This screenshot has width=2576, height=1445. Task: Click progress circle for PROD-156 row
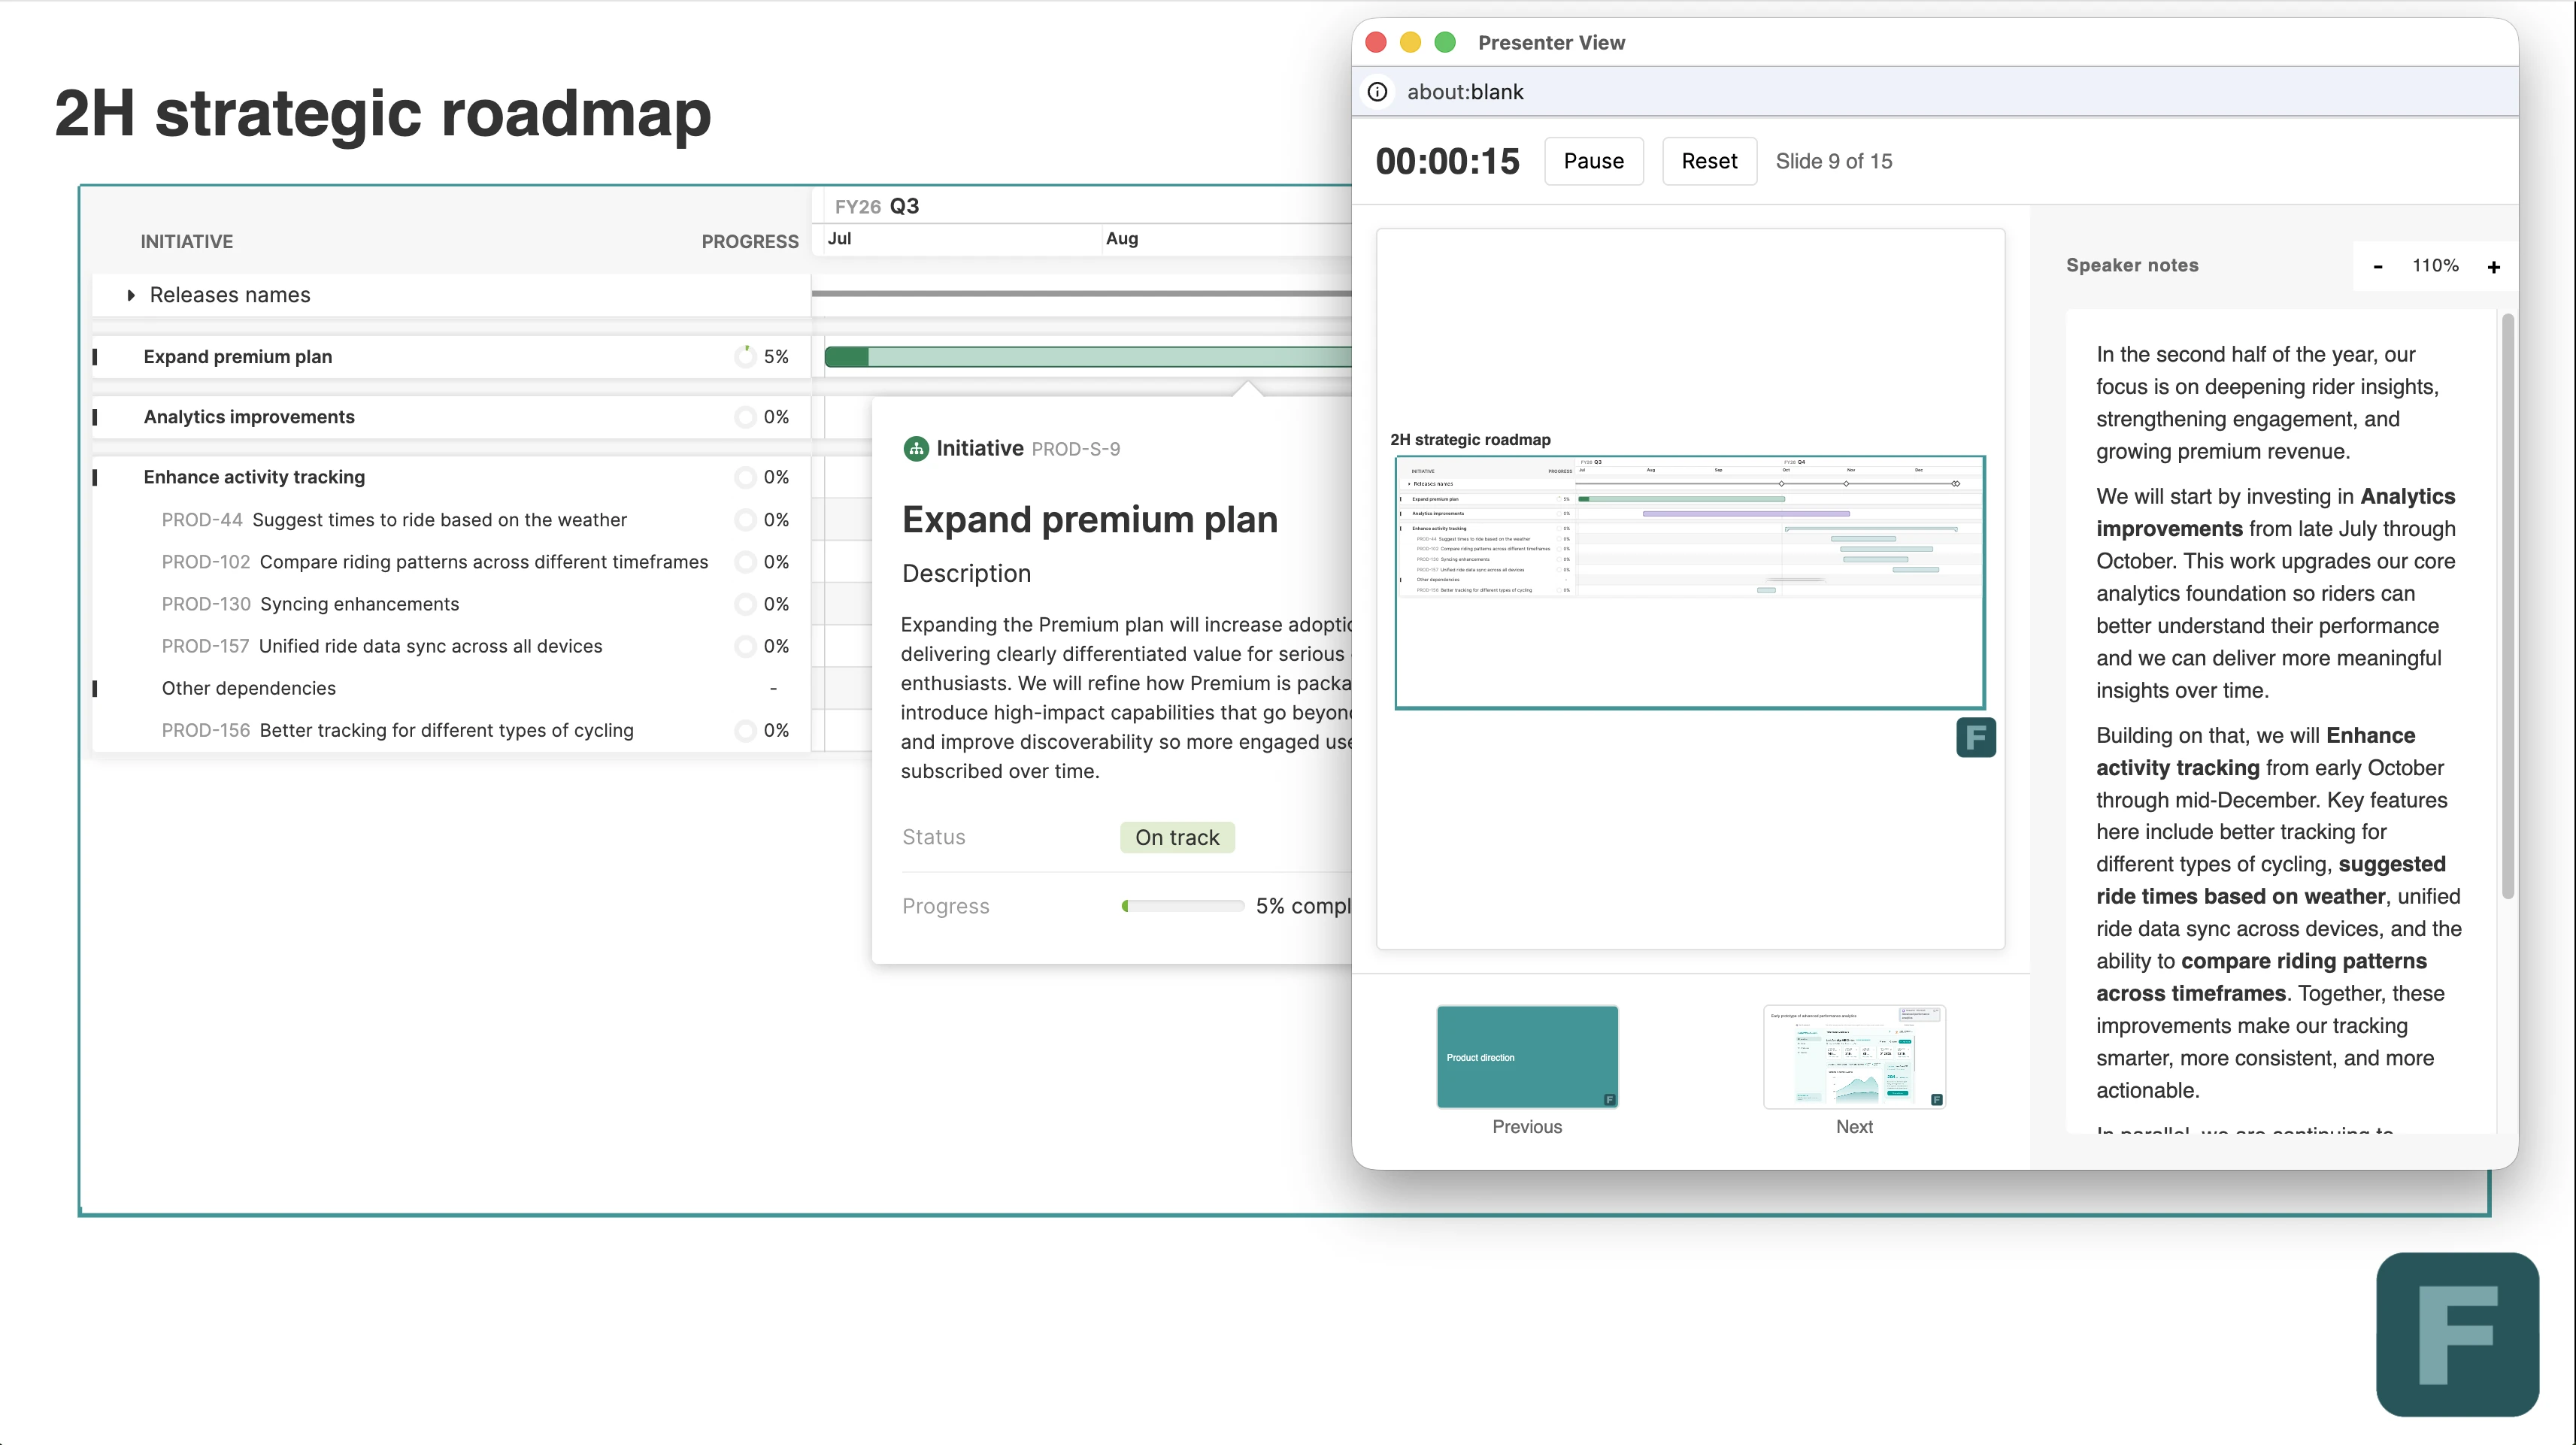pyautogui.click(x=745, y=731)
